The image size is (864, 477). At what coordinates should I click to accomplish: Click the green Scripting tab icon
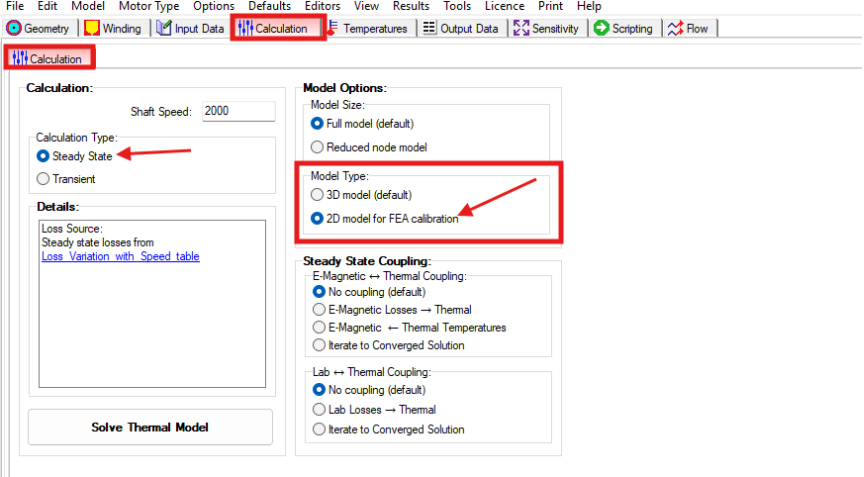(601, 28)
